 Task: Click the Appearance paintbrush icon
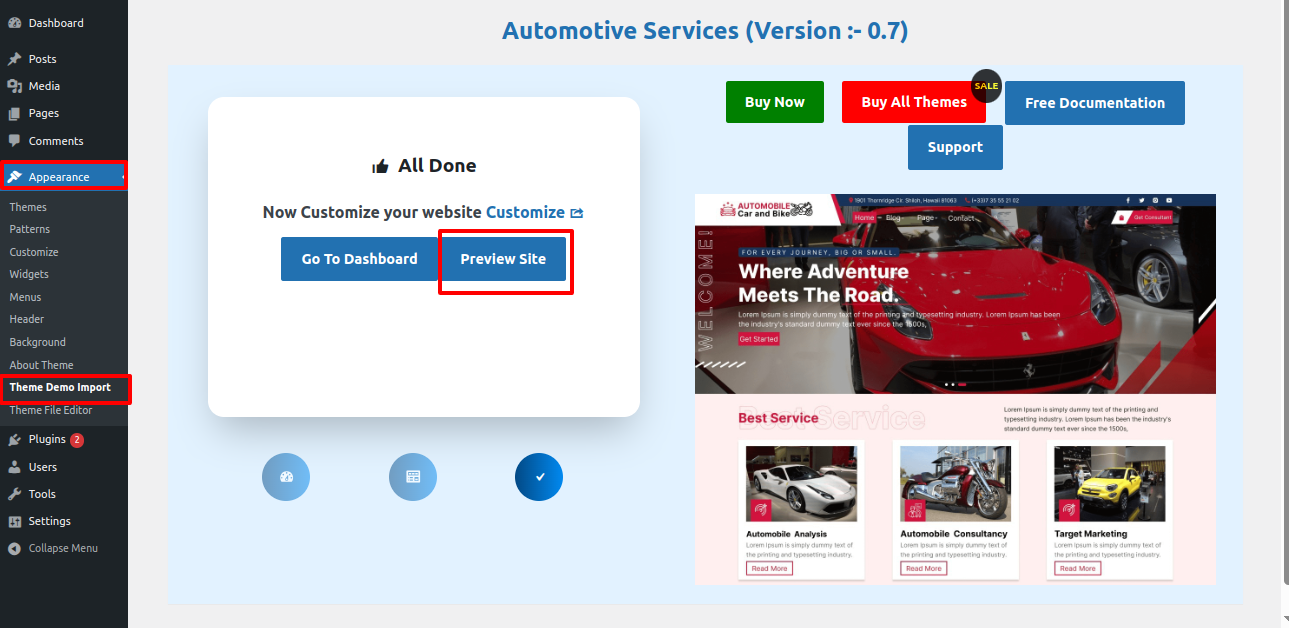14,177
